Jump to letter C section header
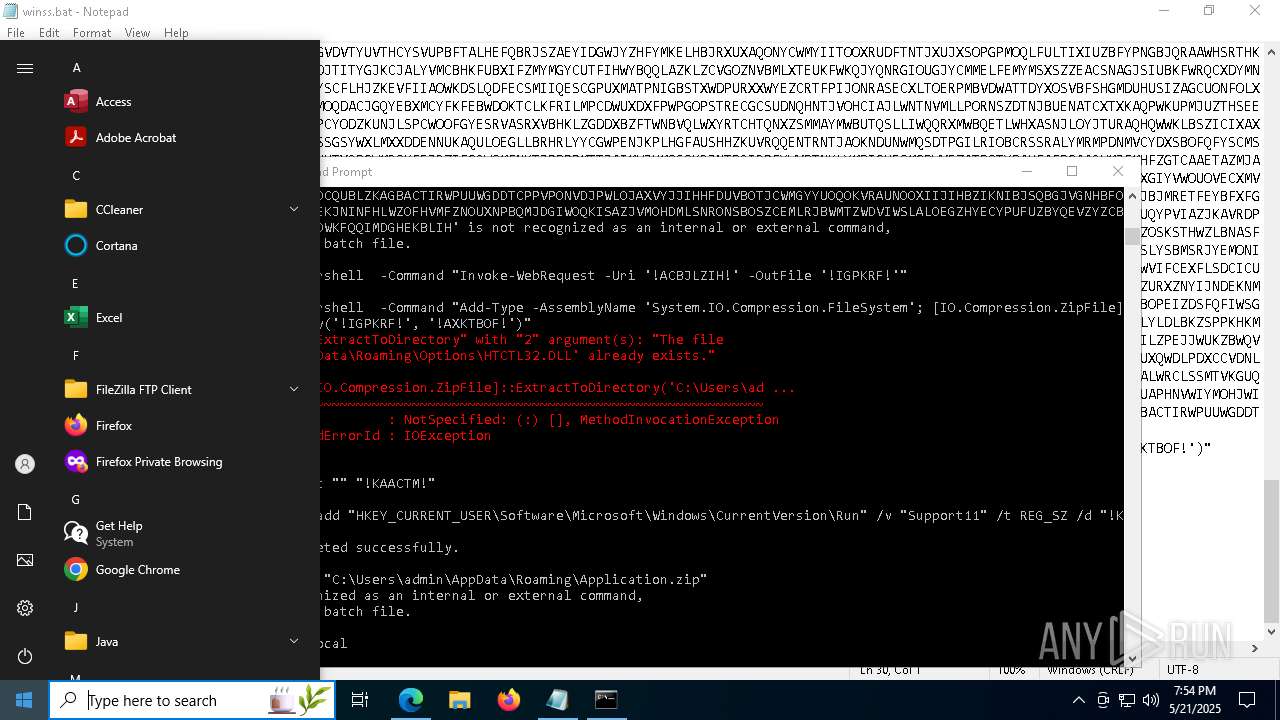1280x720 pixels. [x=76, y=176]
